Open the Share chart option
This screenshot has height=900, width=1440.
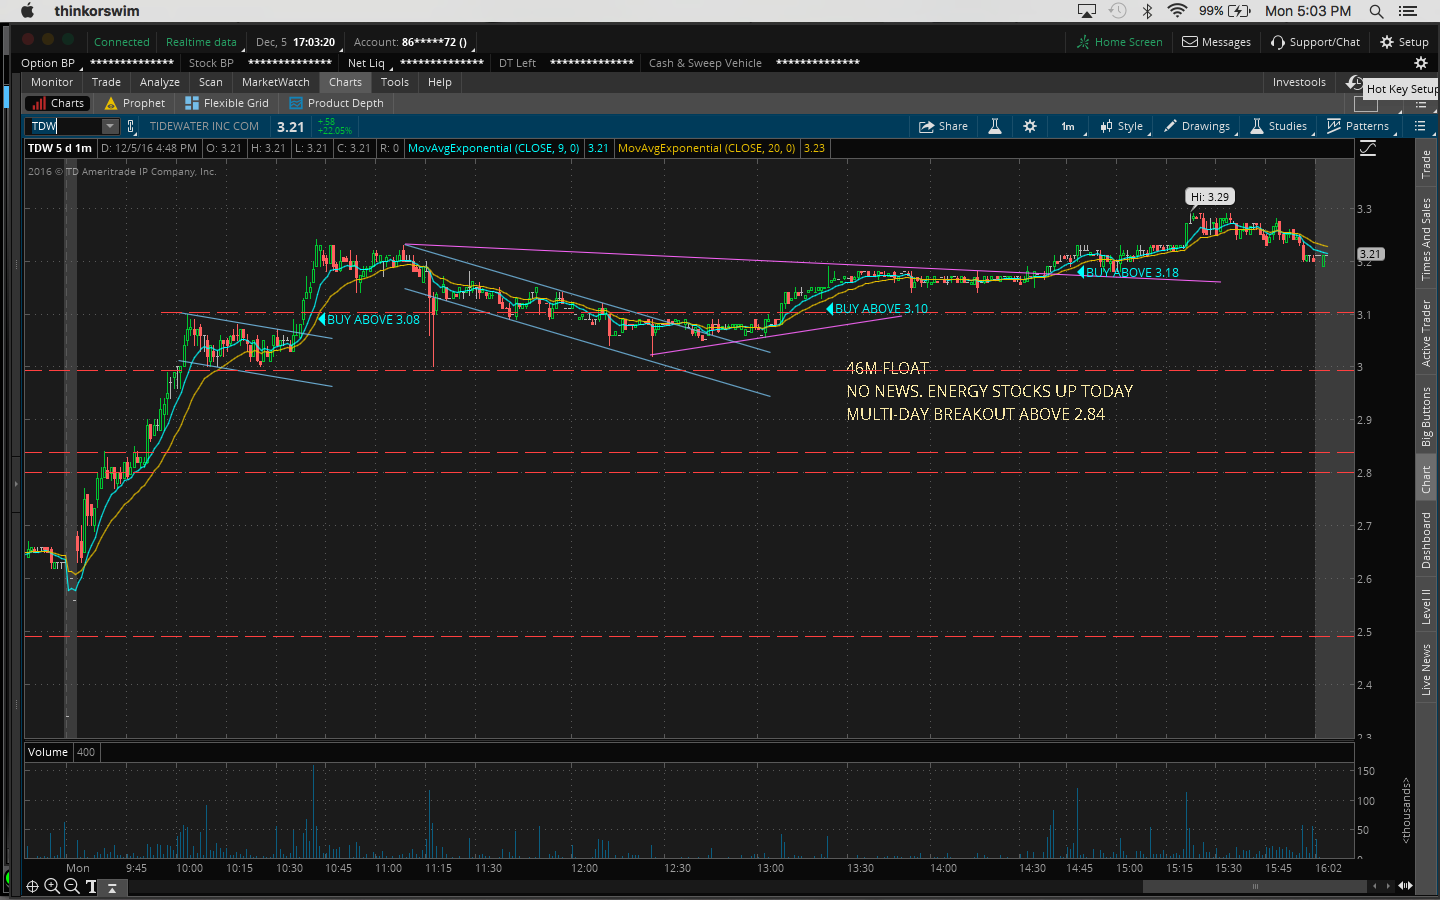[x=943, y=126]
